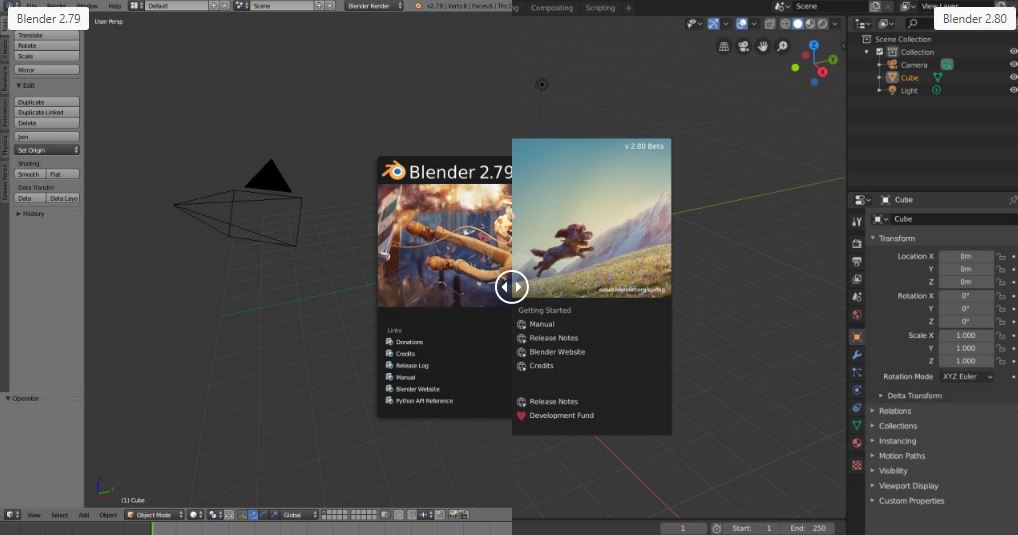
Task: Open the Help menu in 2.79 top bar
Action: (115, 6)
